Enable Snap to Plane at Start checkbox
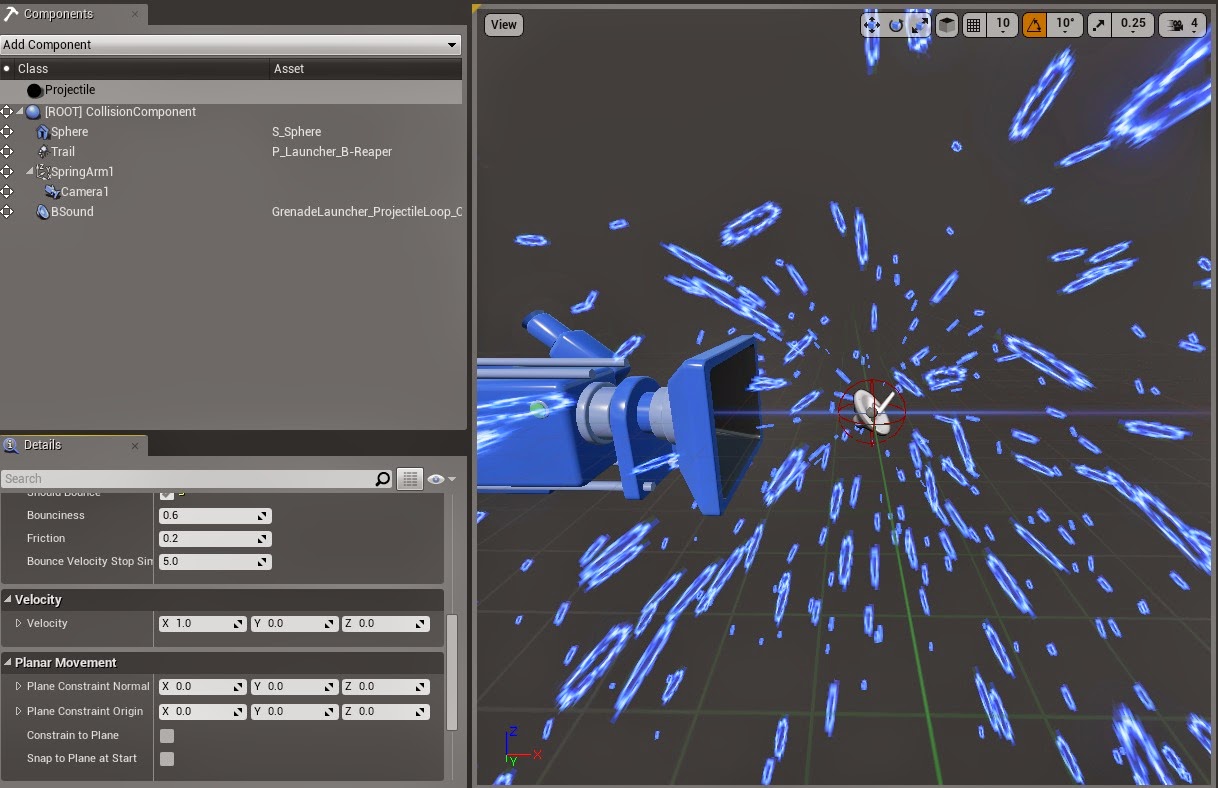Screen dimensions: 1218x788 pyautogui.click(x=167, y=759)
